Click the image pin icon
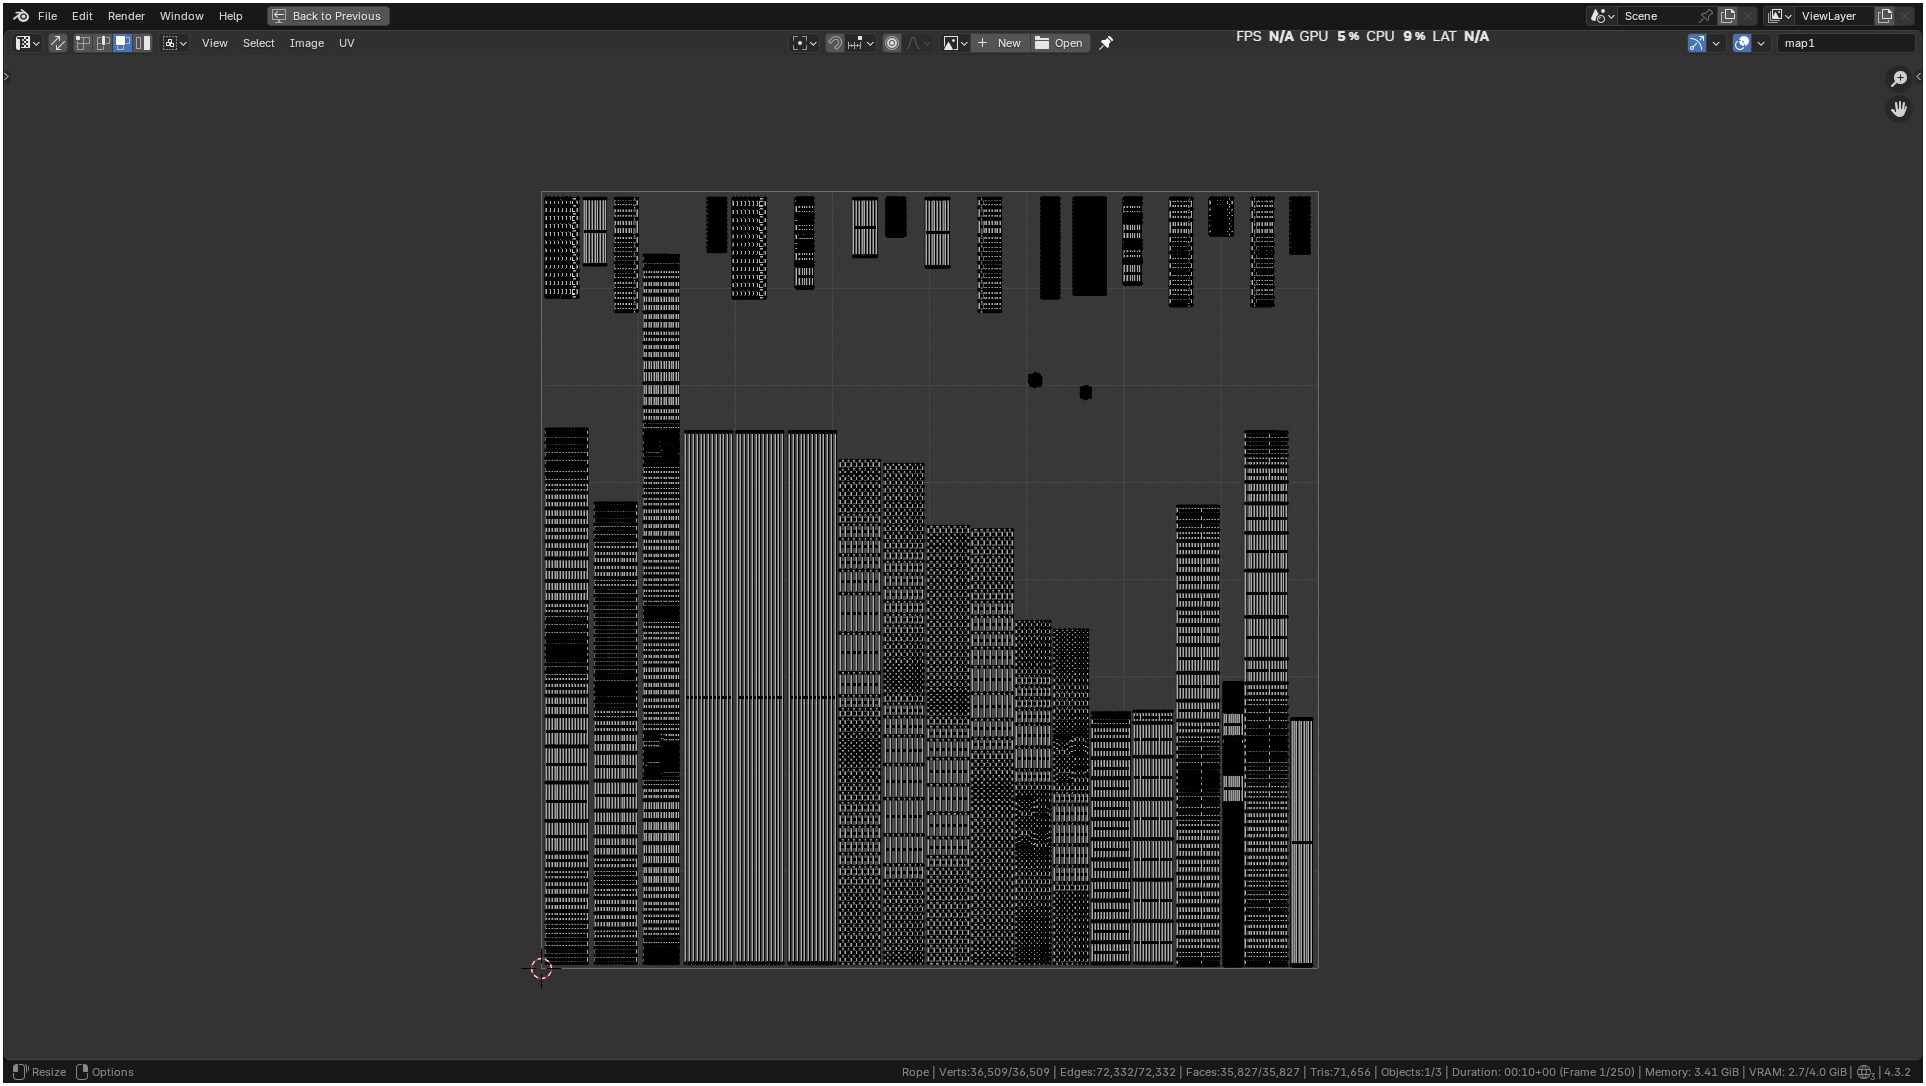The height and width of the screenshot is (1086, 1926). click(x=1106, y=43)
